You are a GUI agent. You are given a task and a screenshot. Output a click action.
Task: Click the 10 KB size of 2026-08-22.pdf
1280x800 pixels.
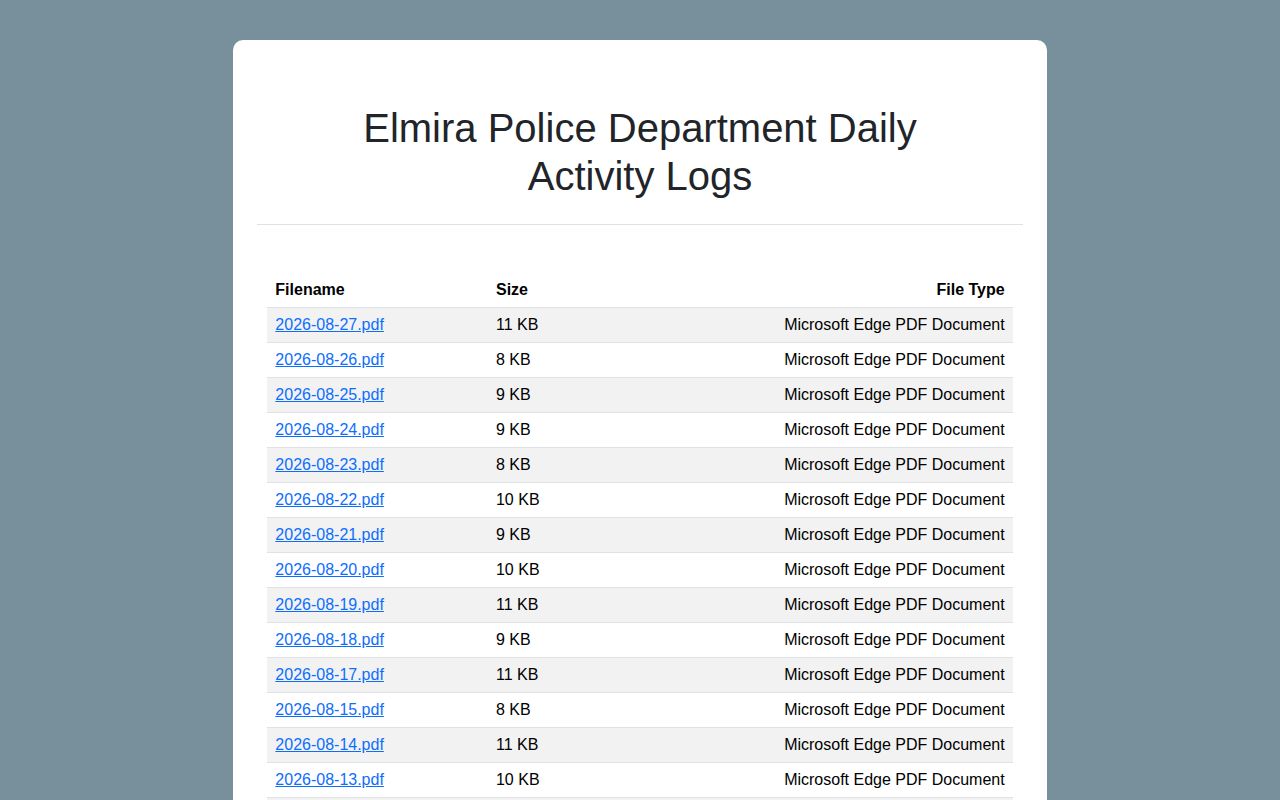518,500
